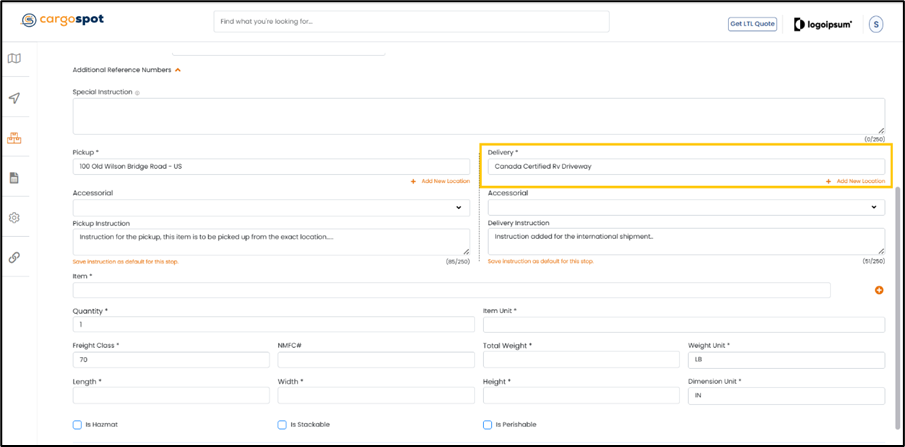
Task: Open the map view in the sidebar
Action: [14, 59]
